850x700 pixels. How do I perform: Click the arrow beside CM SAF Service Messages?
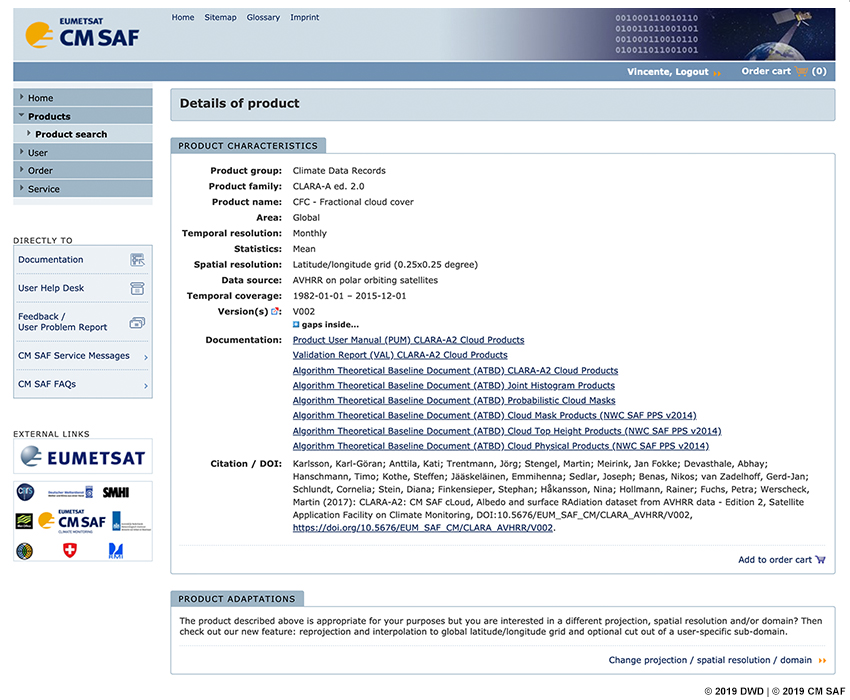pyautogui.click(x=146, y=357)
